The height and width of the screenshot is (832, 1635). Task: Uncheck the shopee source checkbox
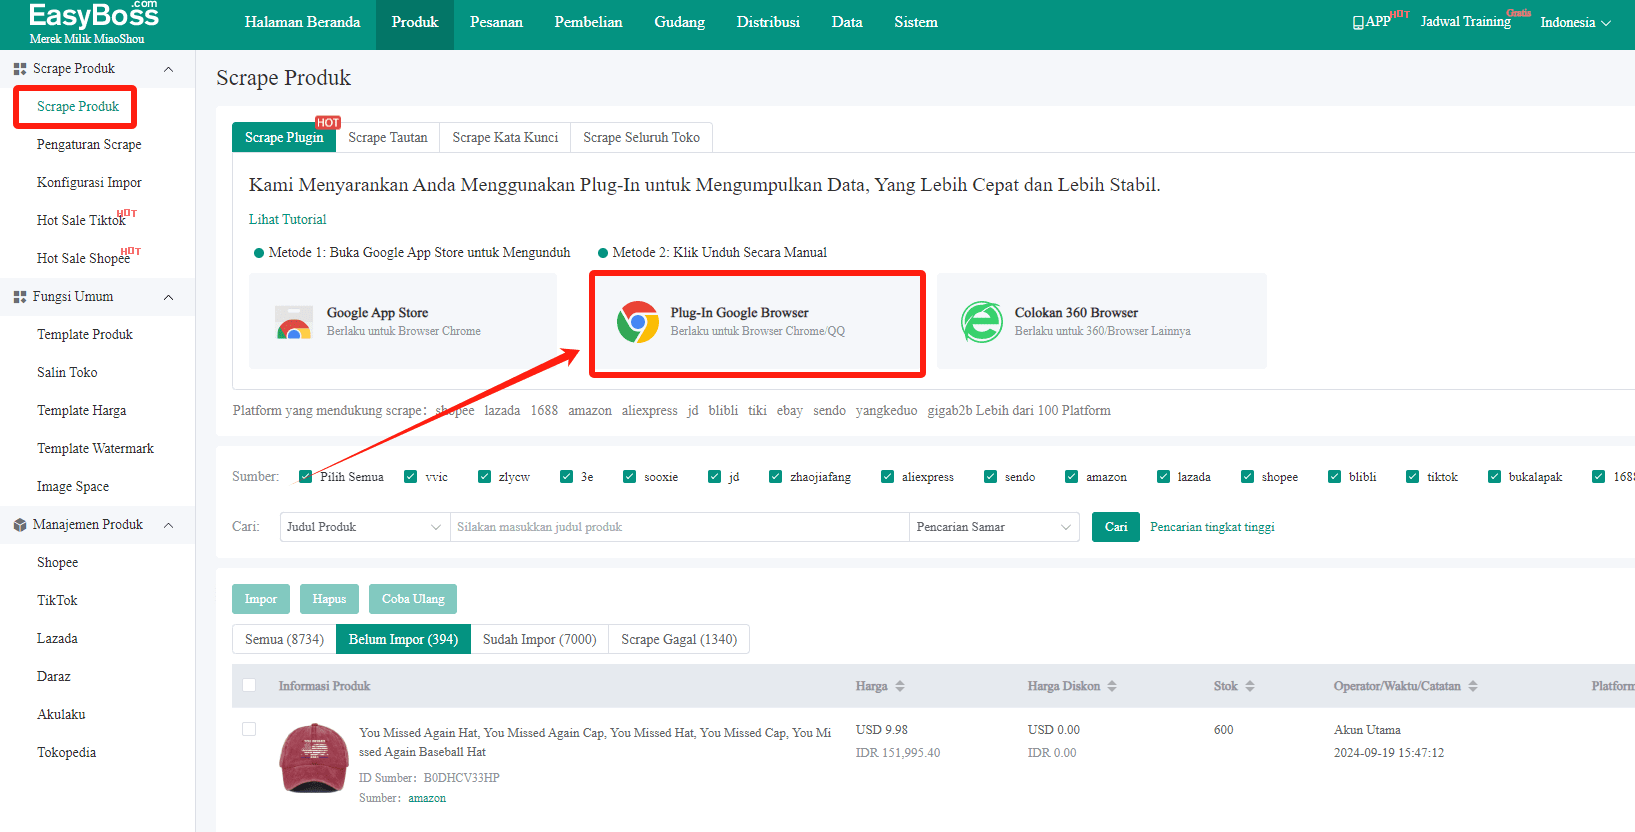coord(1247,477)
